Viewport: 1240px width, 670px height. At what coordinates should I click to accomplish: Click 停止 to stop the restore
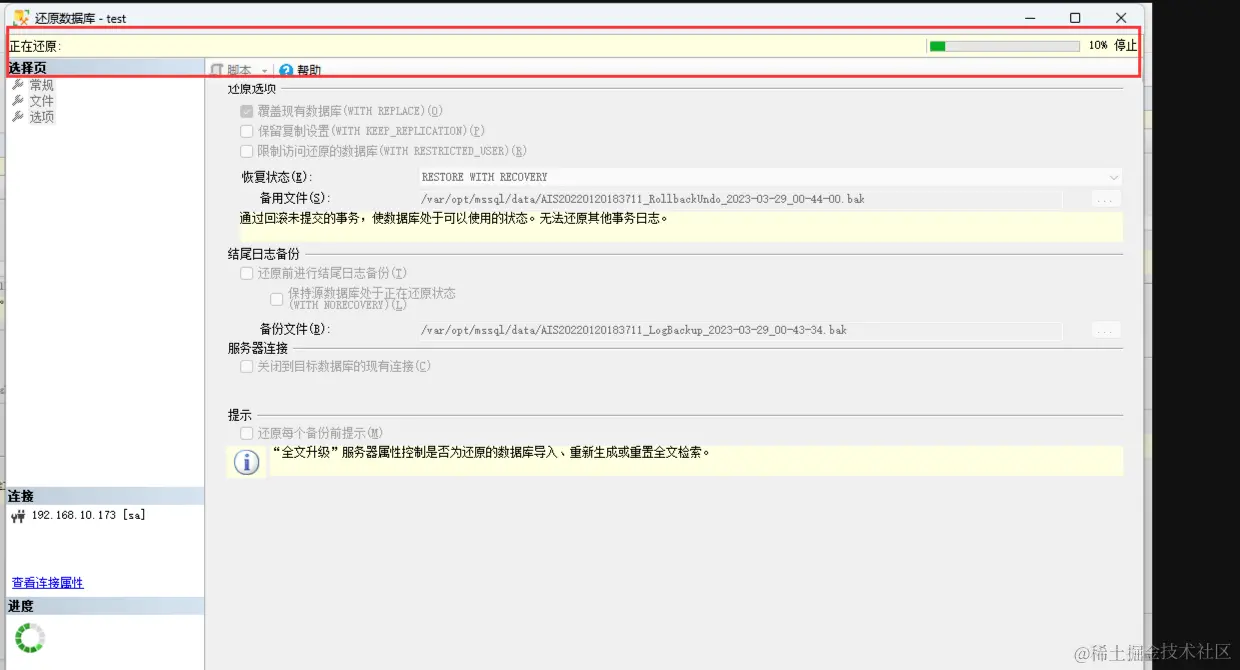click(x=1126, y=45)
